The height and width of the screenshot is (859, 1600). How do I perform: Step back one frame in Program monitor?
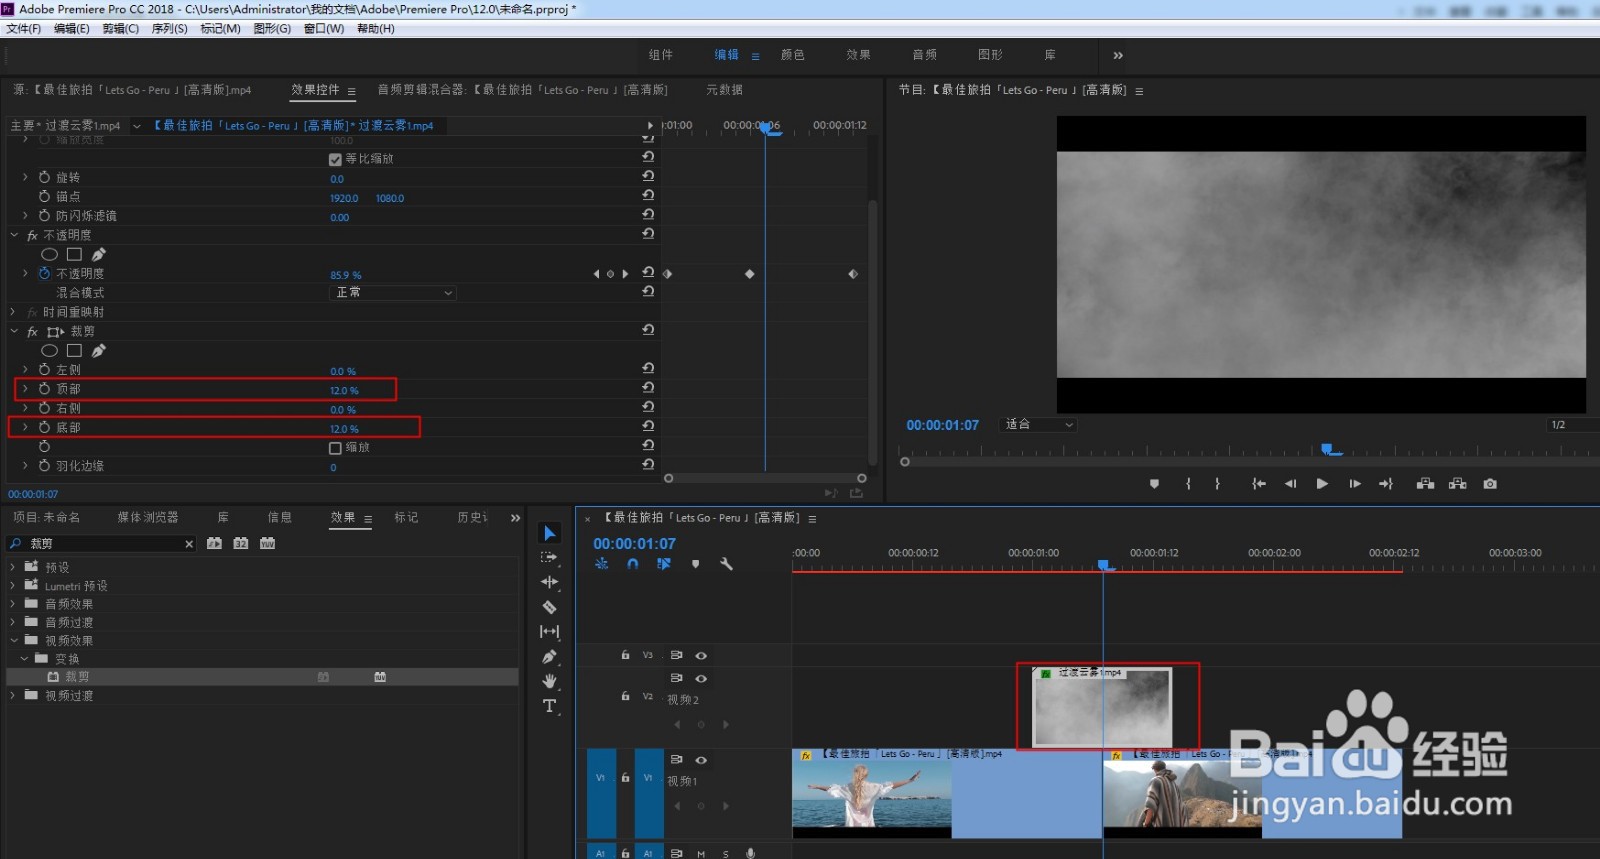1290,484
